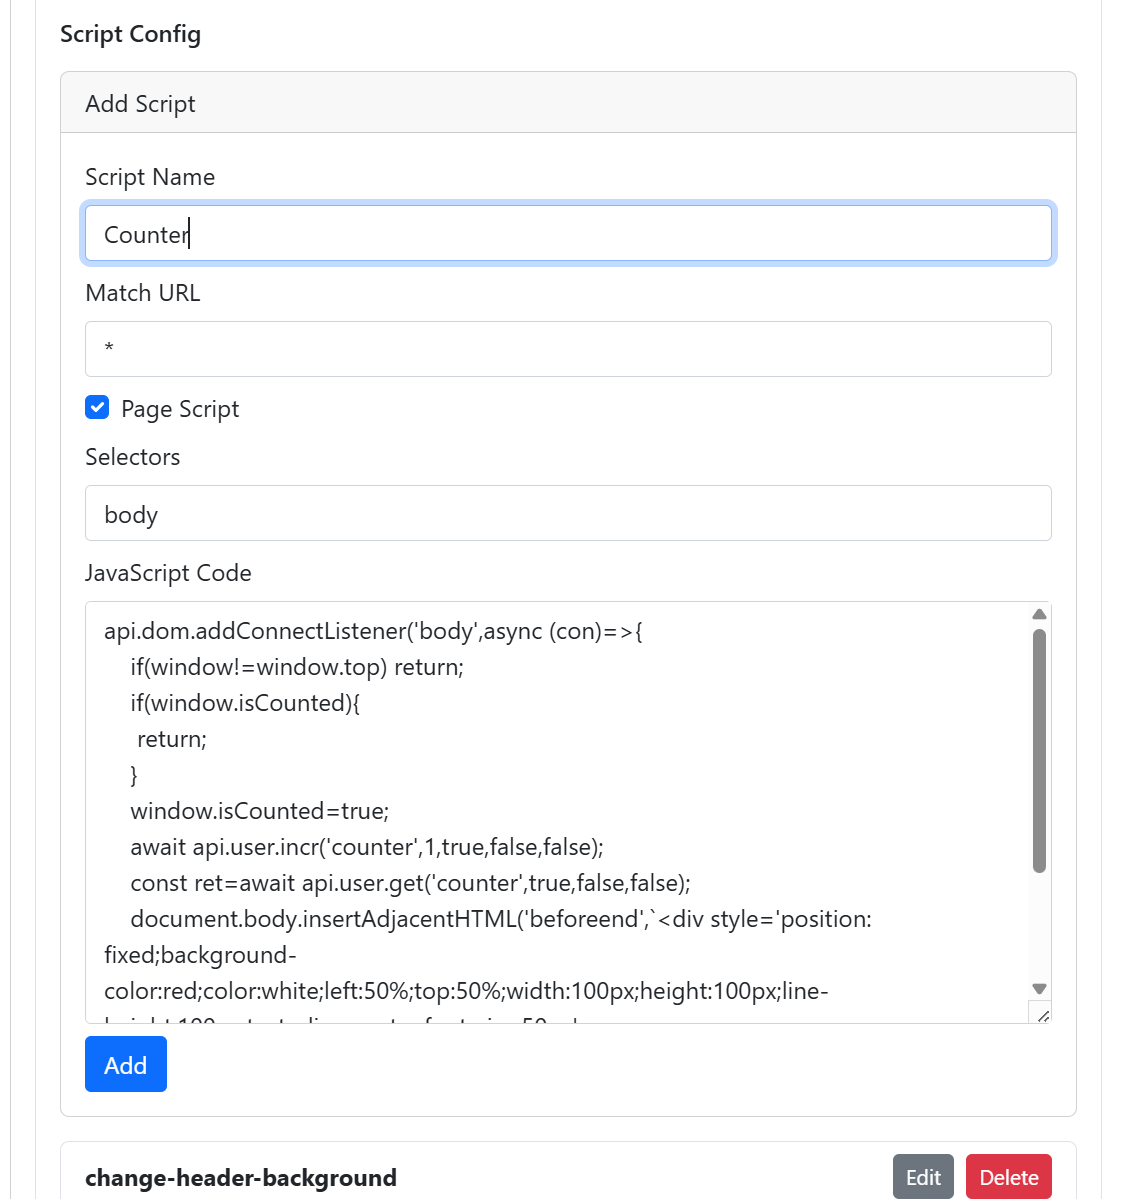
Task: Click the Selectors label
Action: point(132,457)
